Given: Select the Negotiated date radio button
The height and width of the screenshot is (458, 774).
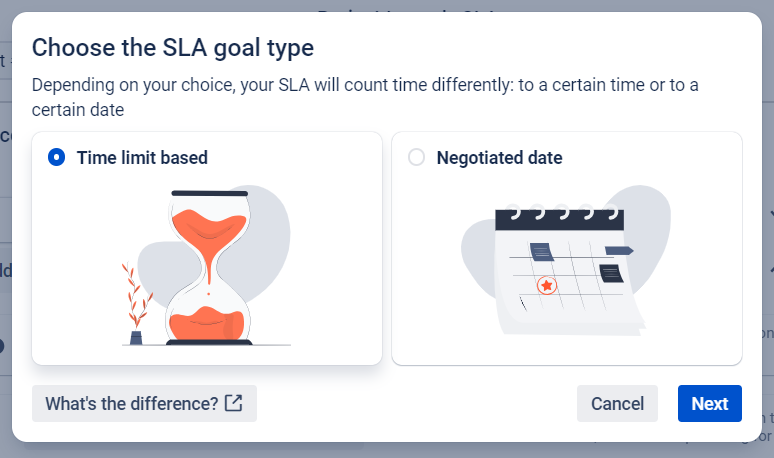Looking at the screenshot, I should (417, 157).
